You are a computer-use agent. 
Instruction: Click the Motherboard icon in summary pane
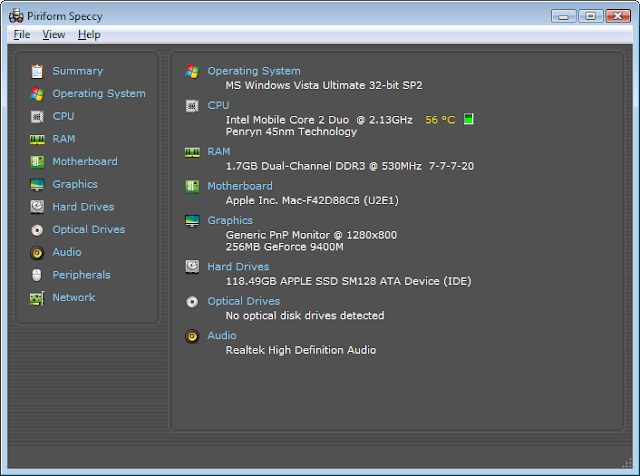pyautogui.click(x=192, y=187)
